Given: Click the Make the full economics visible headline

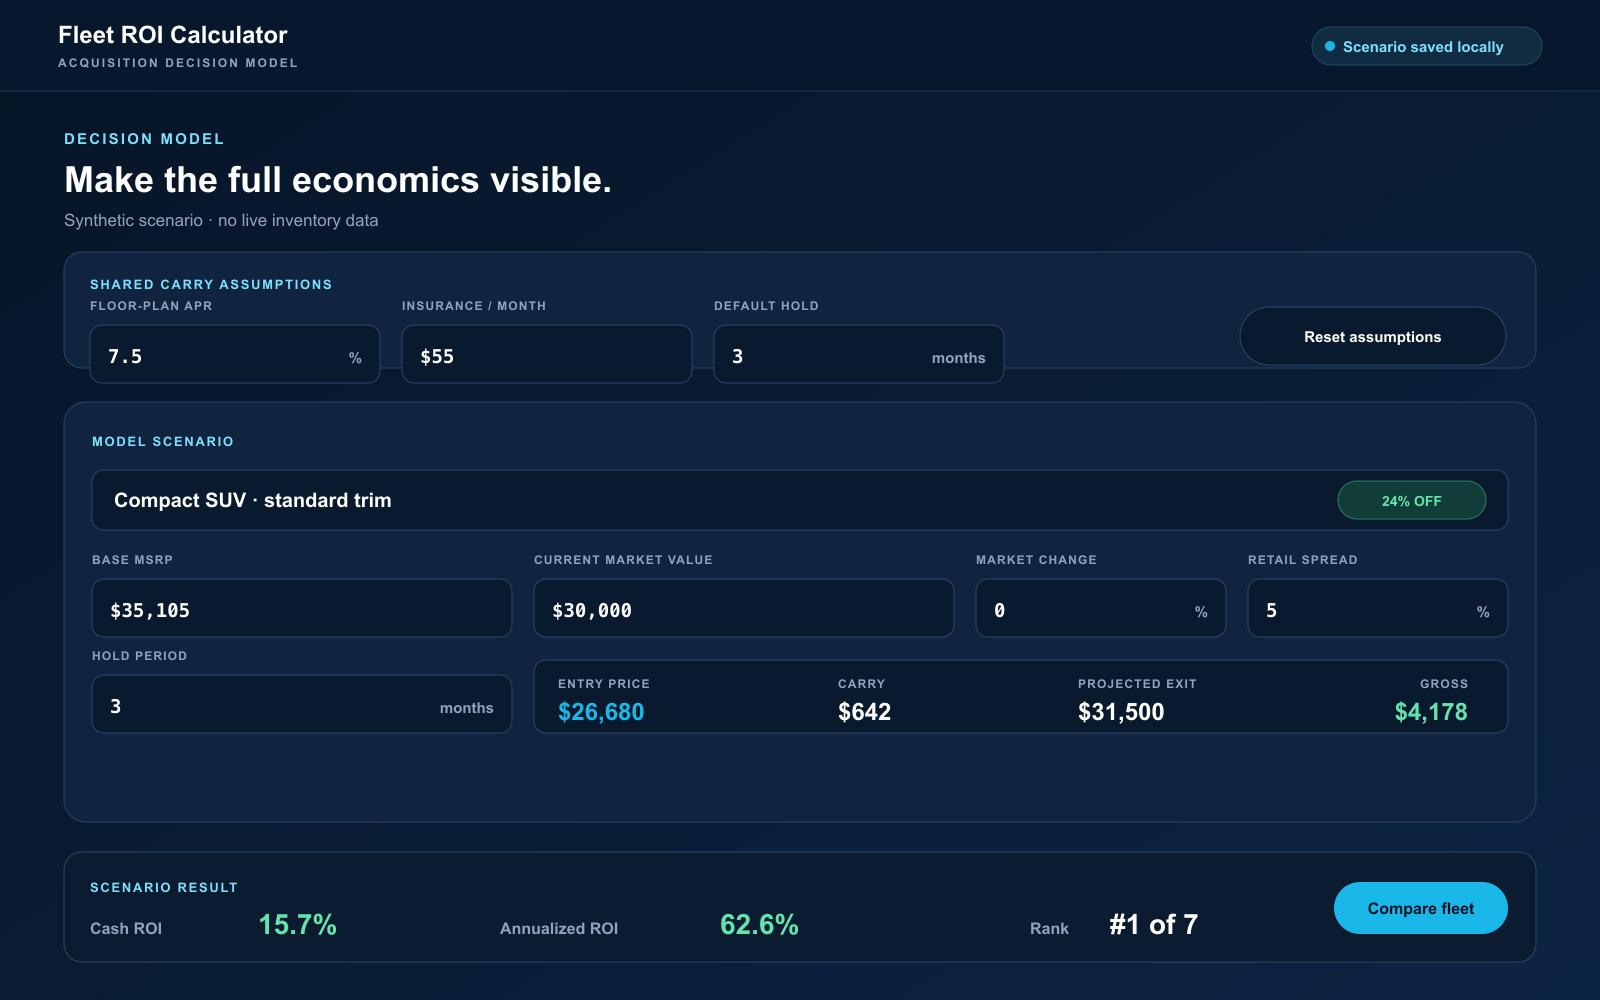Looking at the screenshot, I should click(x=338, y=180).
